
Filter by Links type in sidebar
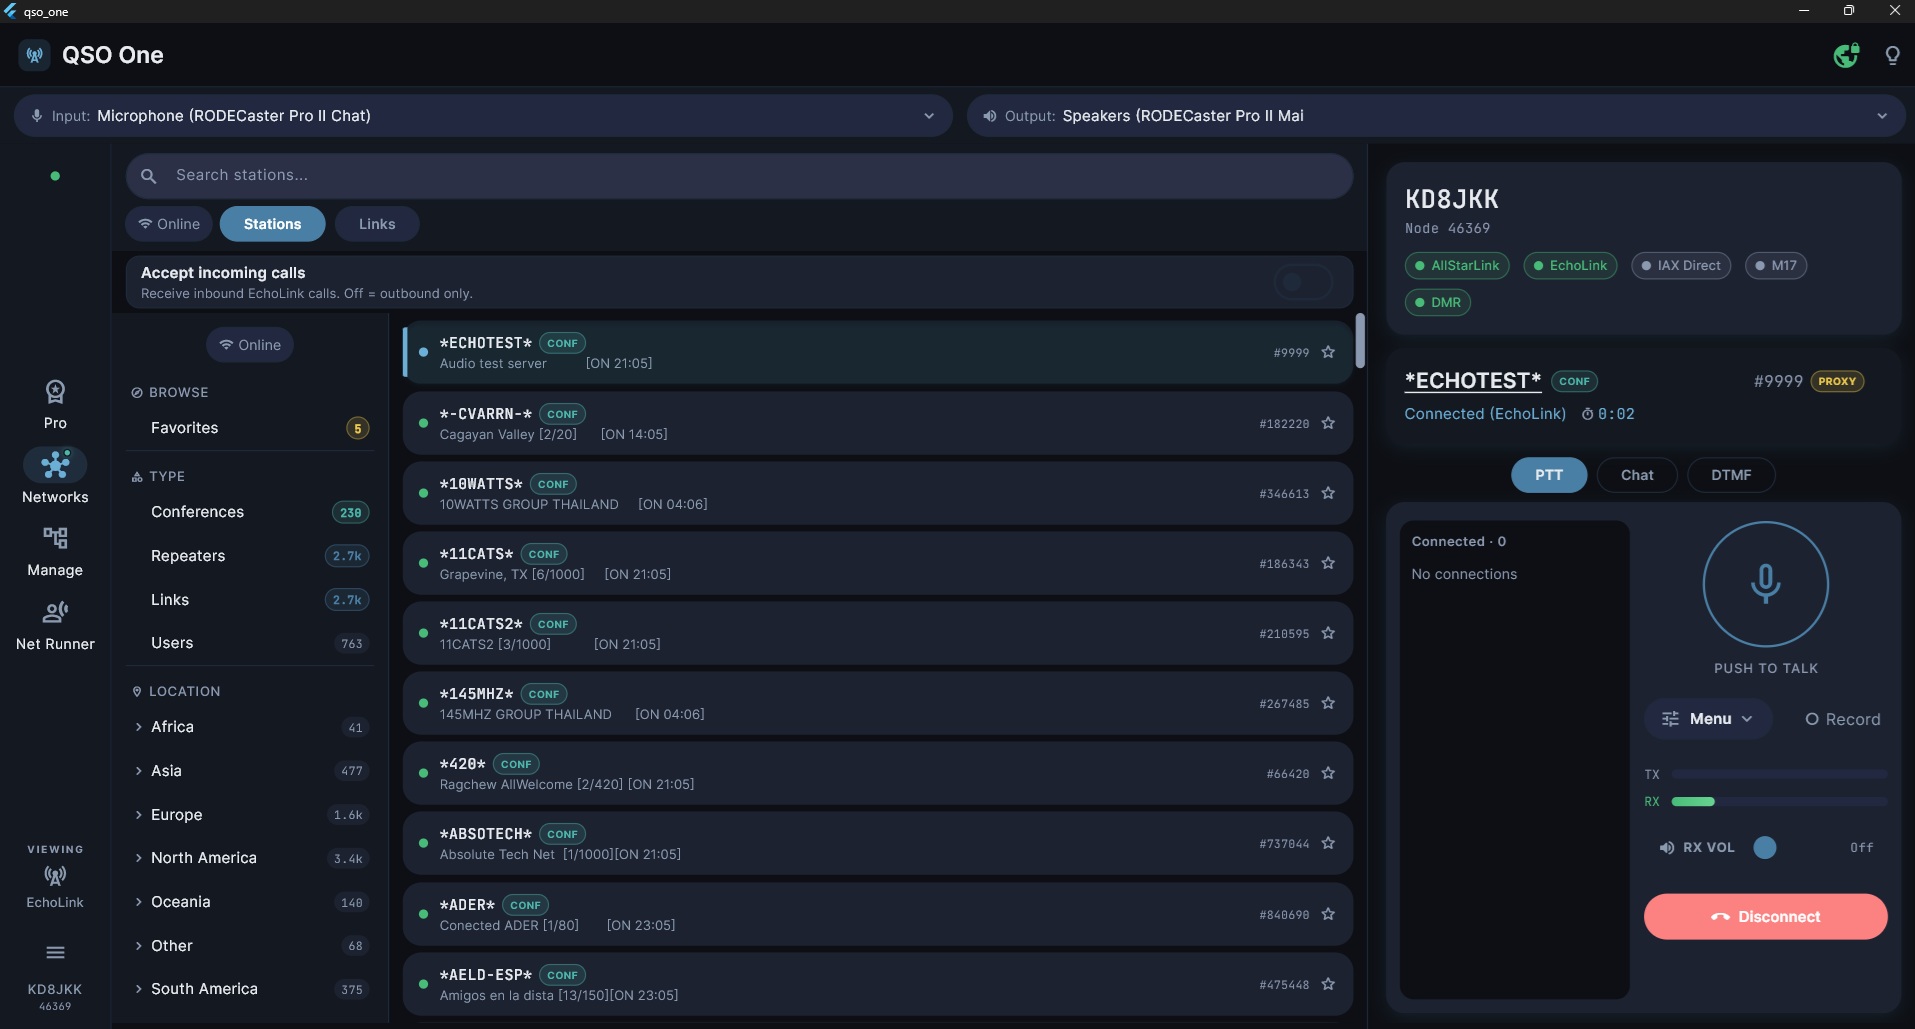pos(250,600)
